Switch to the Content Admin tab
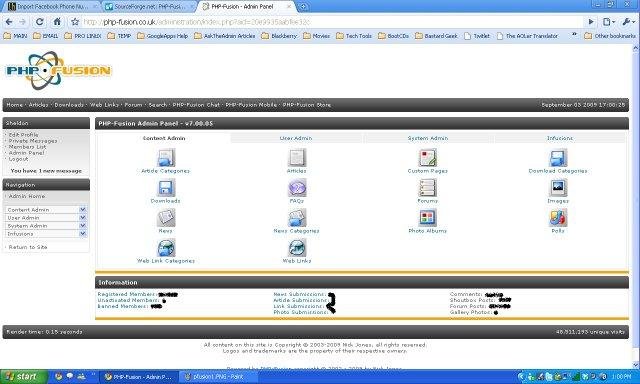This screenshot has width=640, height=384. 164,138
